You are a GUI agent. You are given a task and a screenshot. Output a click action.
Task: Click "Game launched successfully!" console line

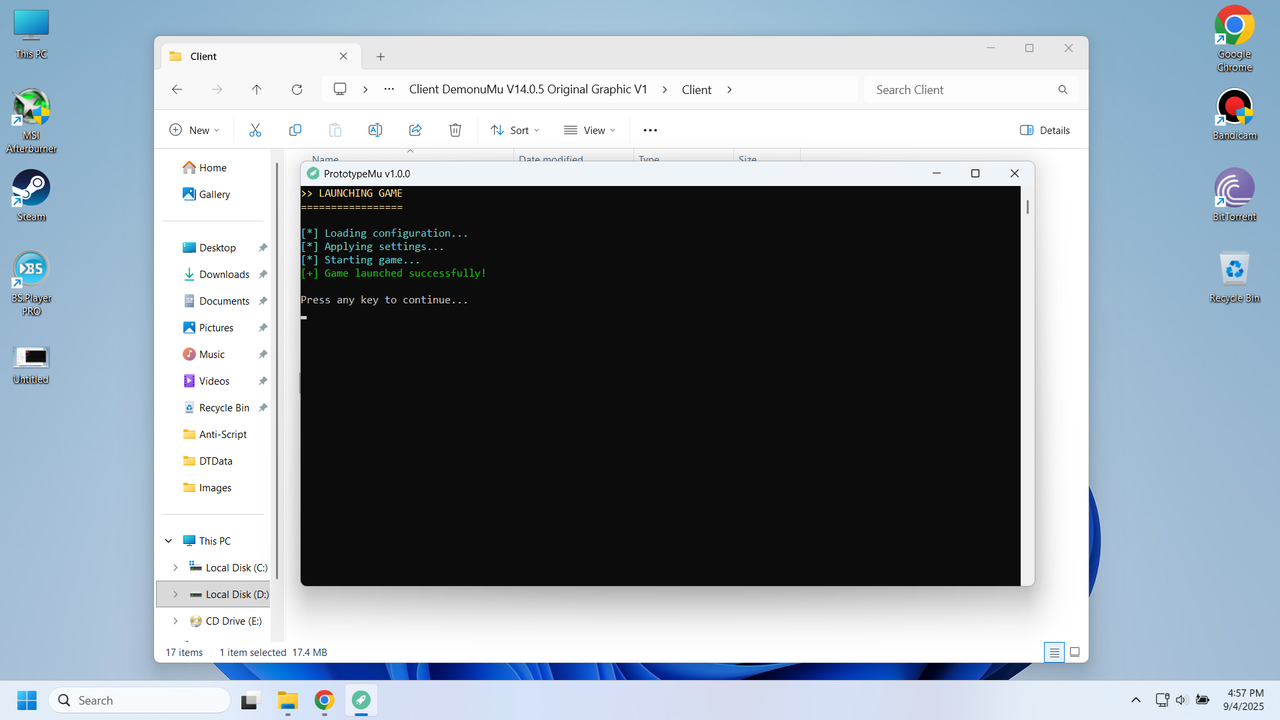pyautogui.click(x=393, y=273)
